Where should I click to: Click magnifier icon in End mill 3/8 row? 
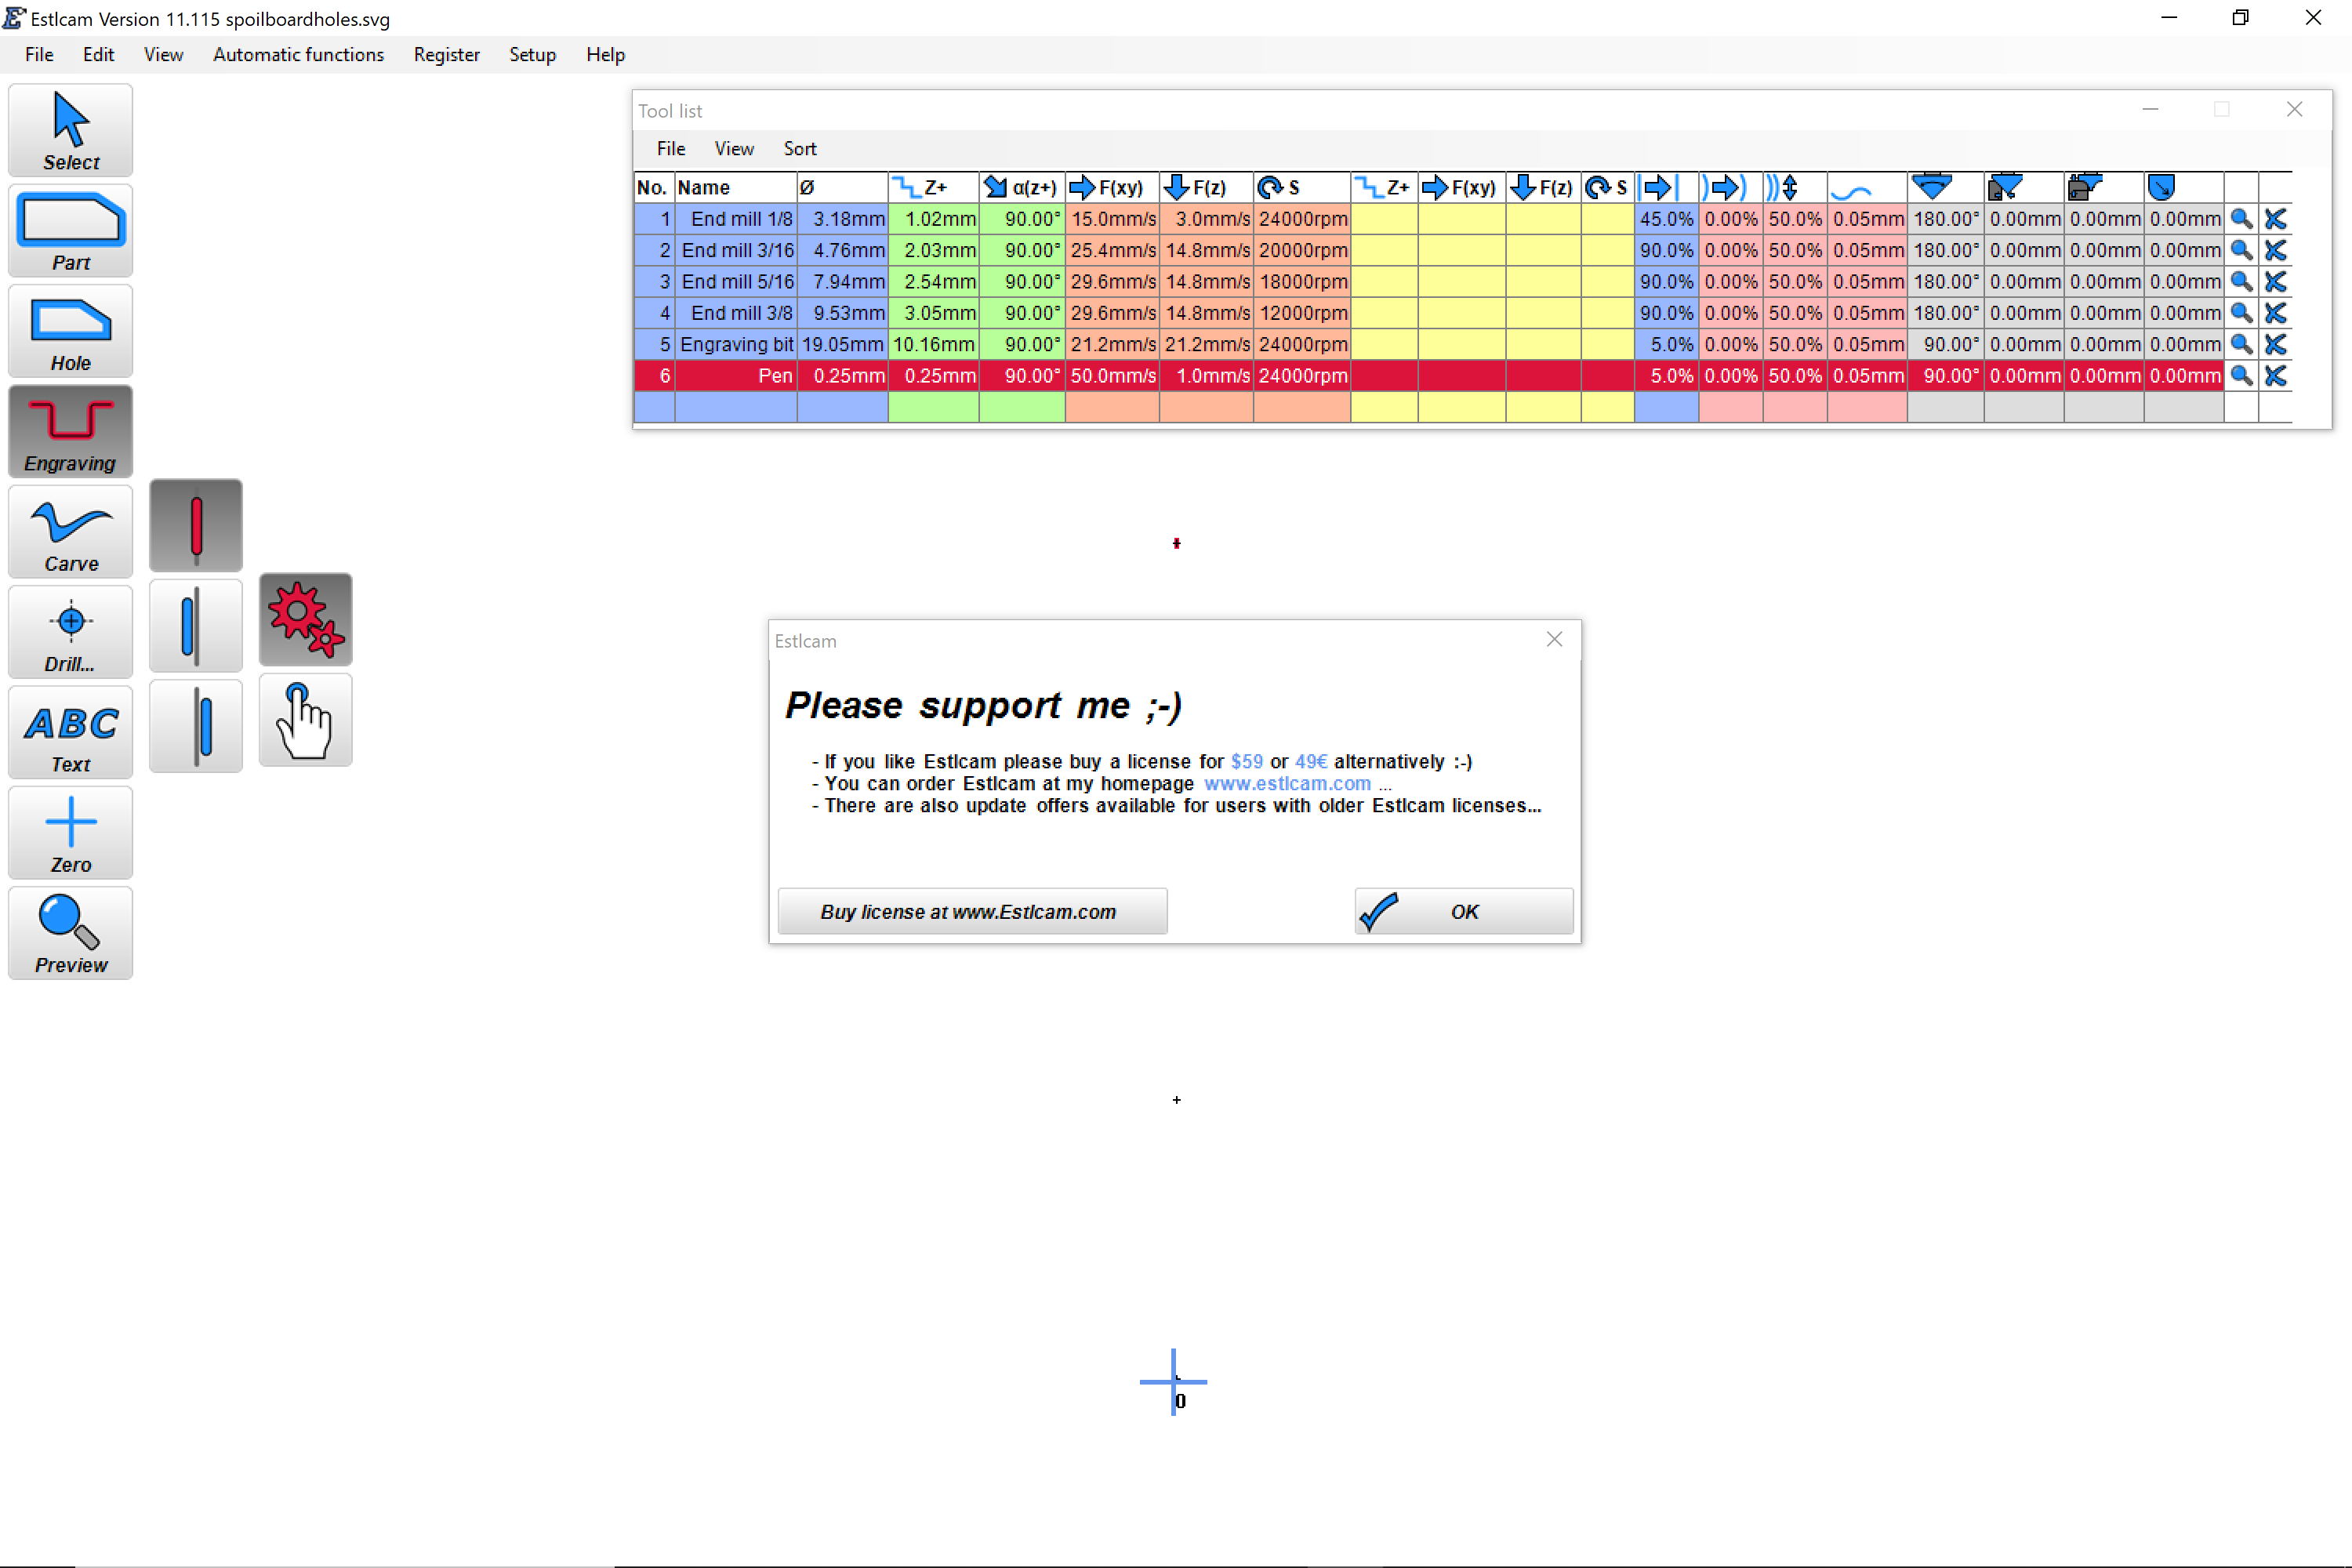tap(2241, 313)
